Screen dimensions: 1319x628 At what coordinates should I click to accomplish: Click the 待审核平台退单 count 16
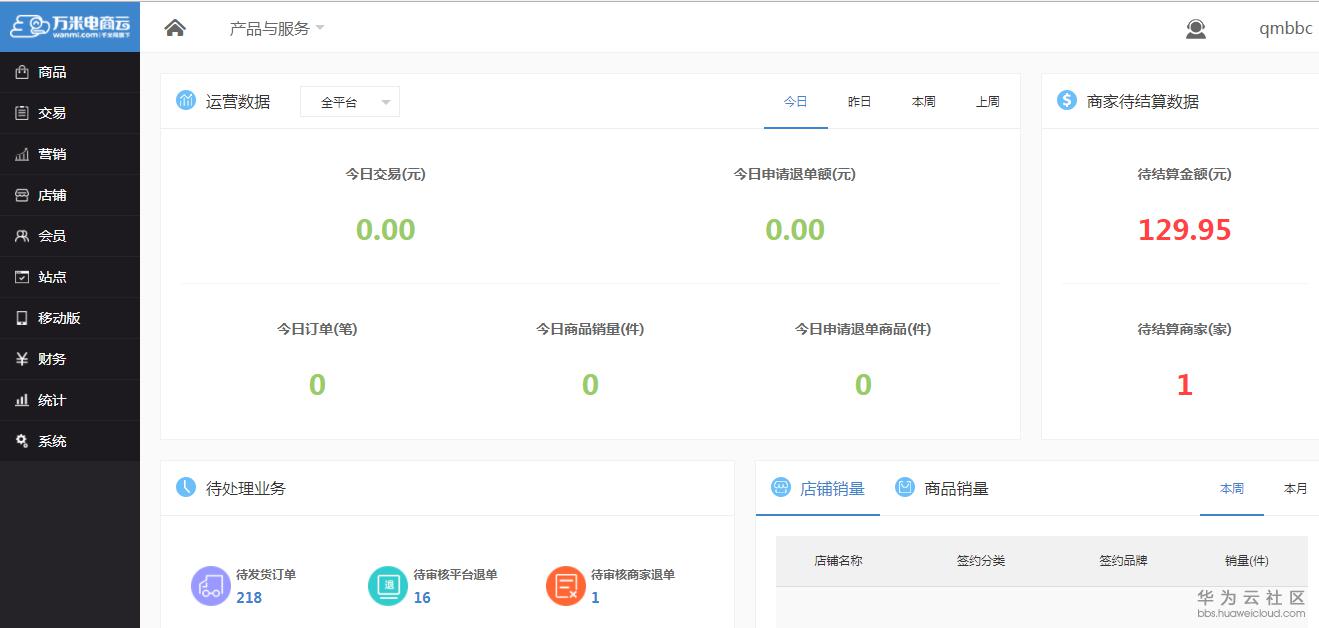click(x=421, y=597)
